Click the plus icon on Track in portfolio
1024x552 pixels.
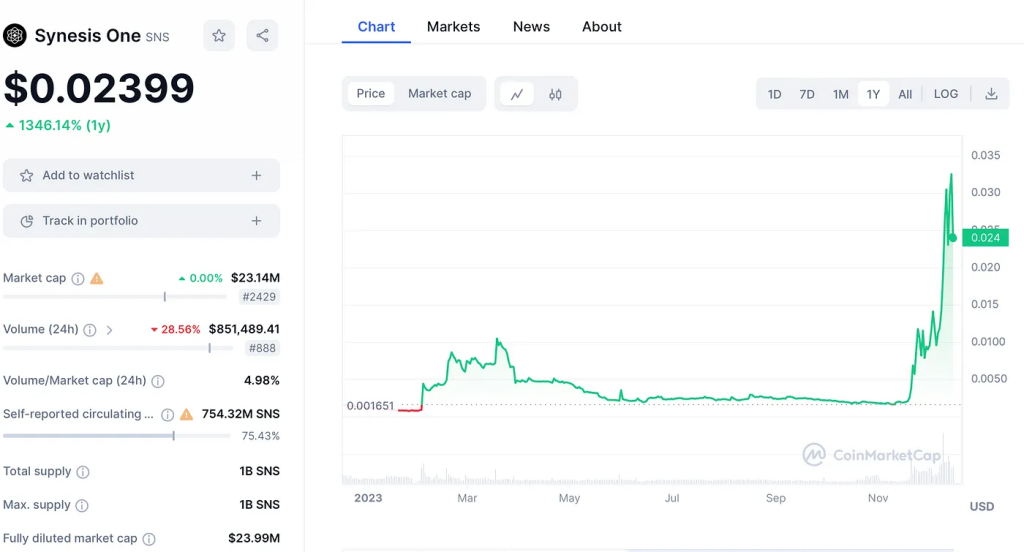click(x=257, y=221)
